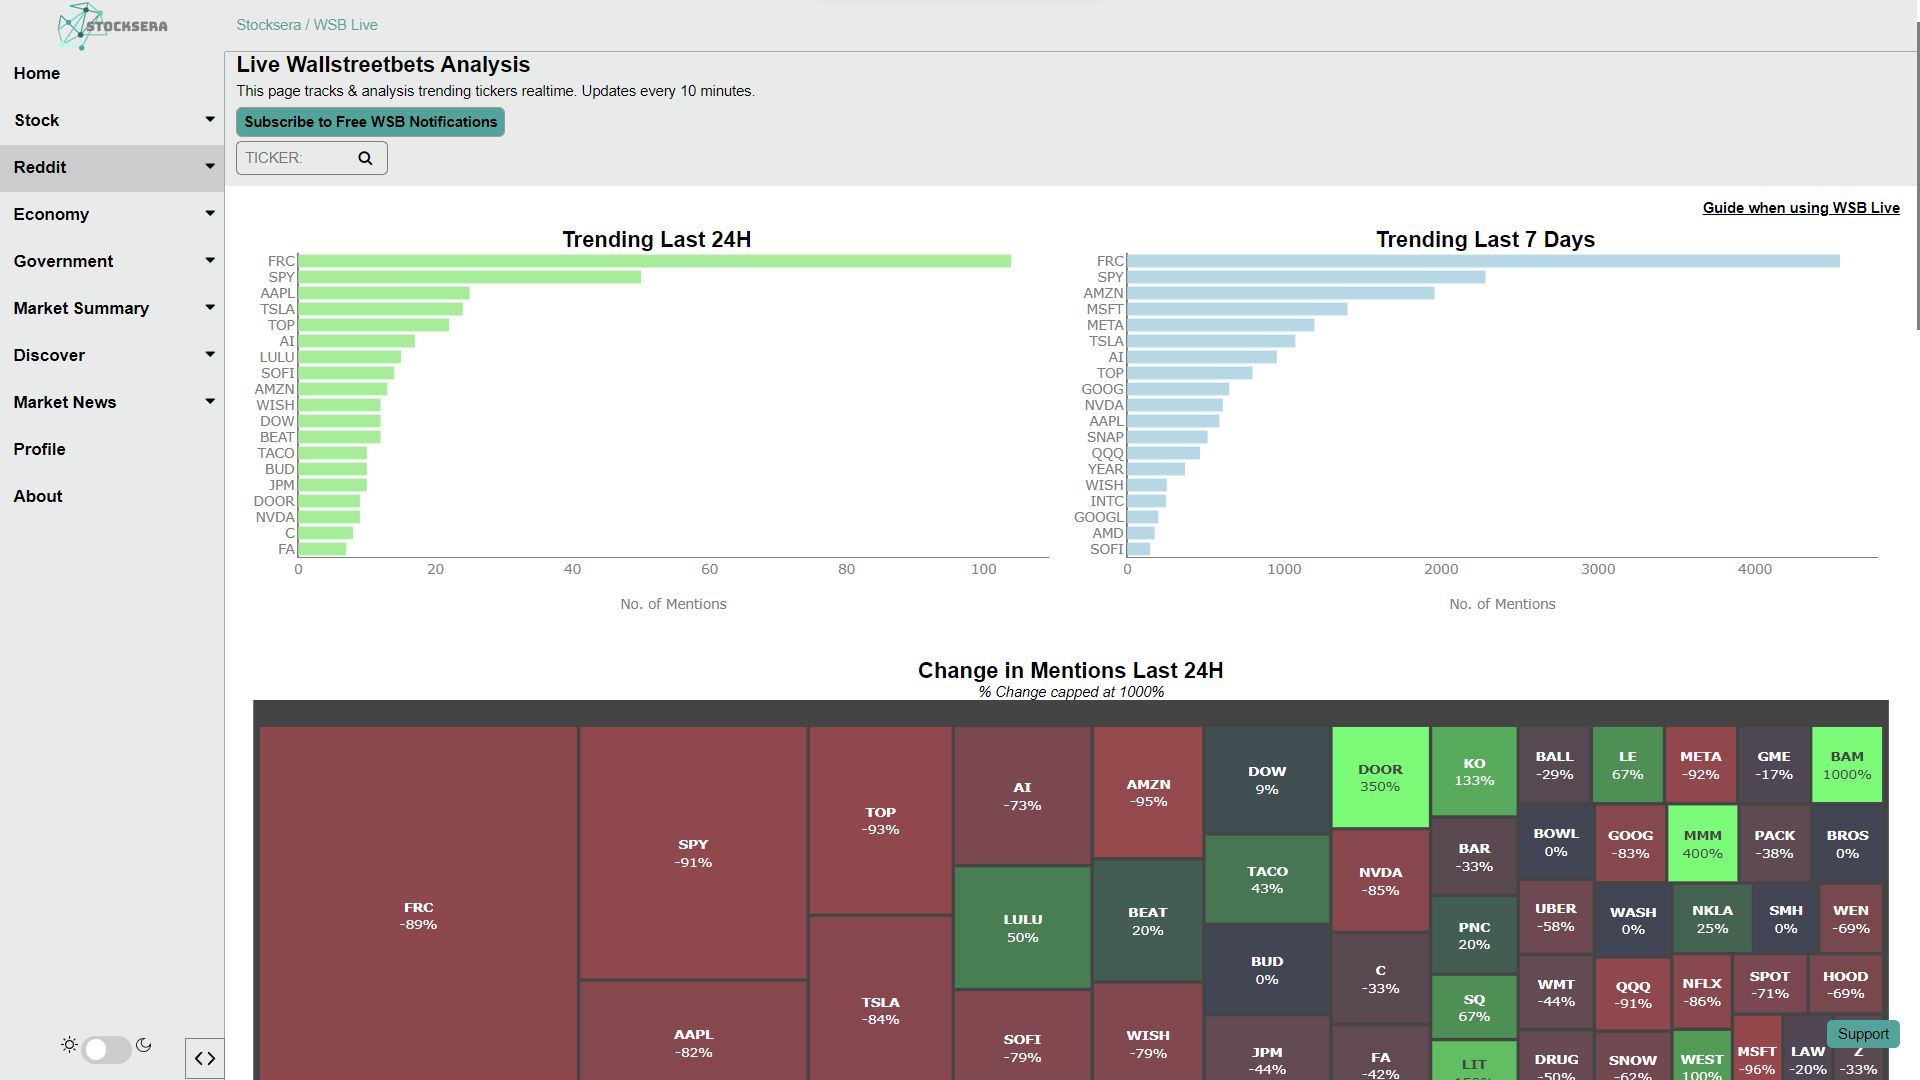Image resolution: width=1920 pixels, height=1080 pixels.
Task: Click the sidebar collapse arrows icon
Action: (205, 1058)
